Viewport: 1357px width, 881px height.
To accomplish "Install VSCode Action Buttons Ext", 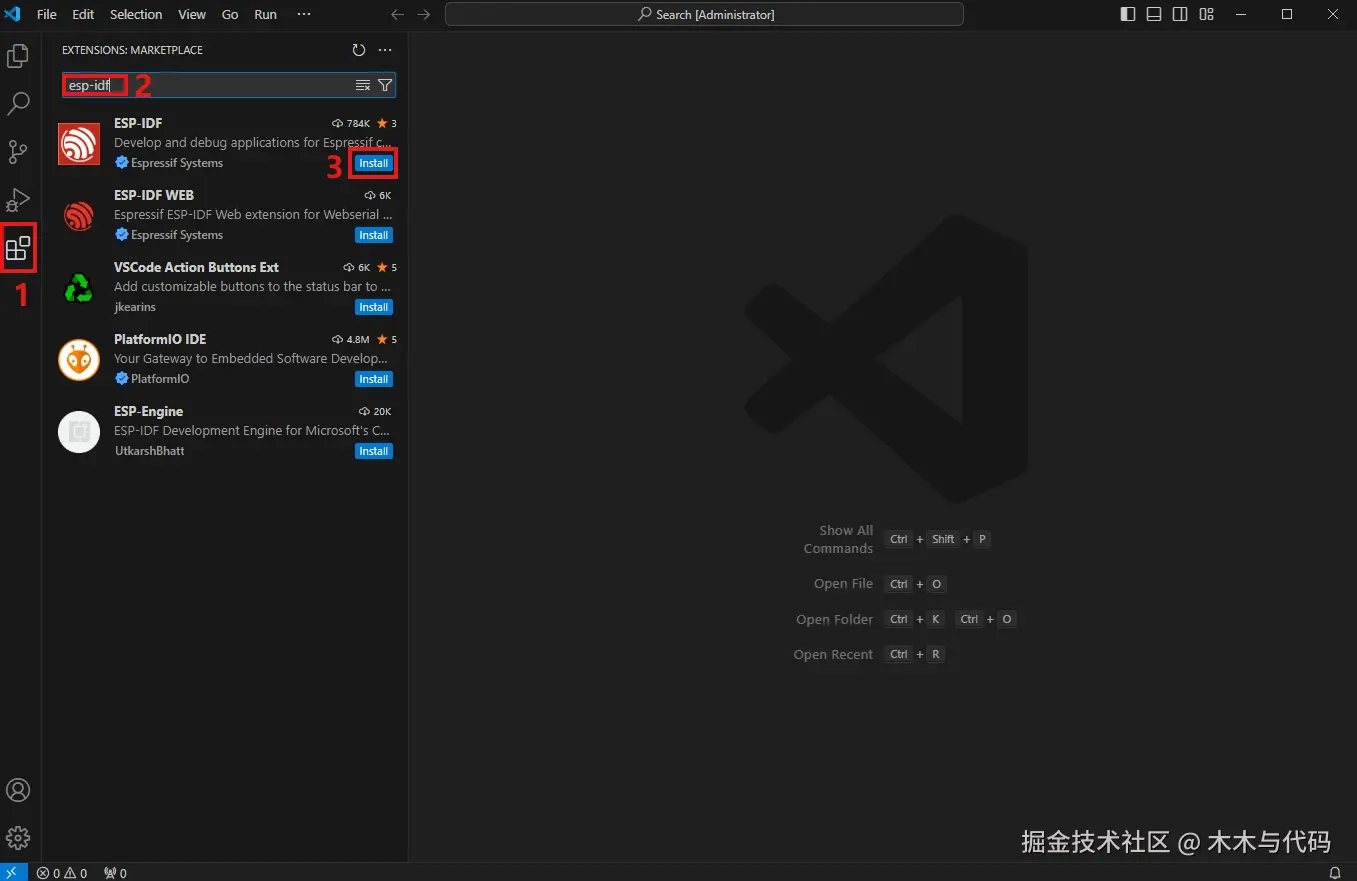I will click(374, 307).
